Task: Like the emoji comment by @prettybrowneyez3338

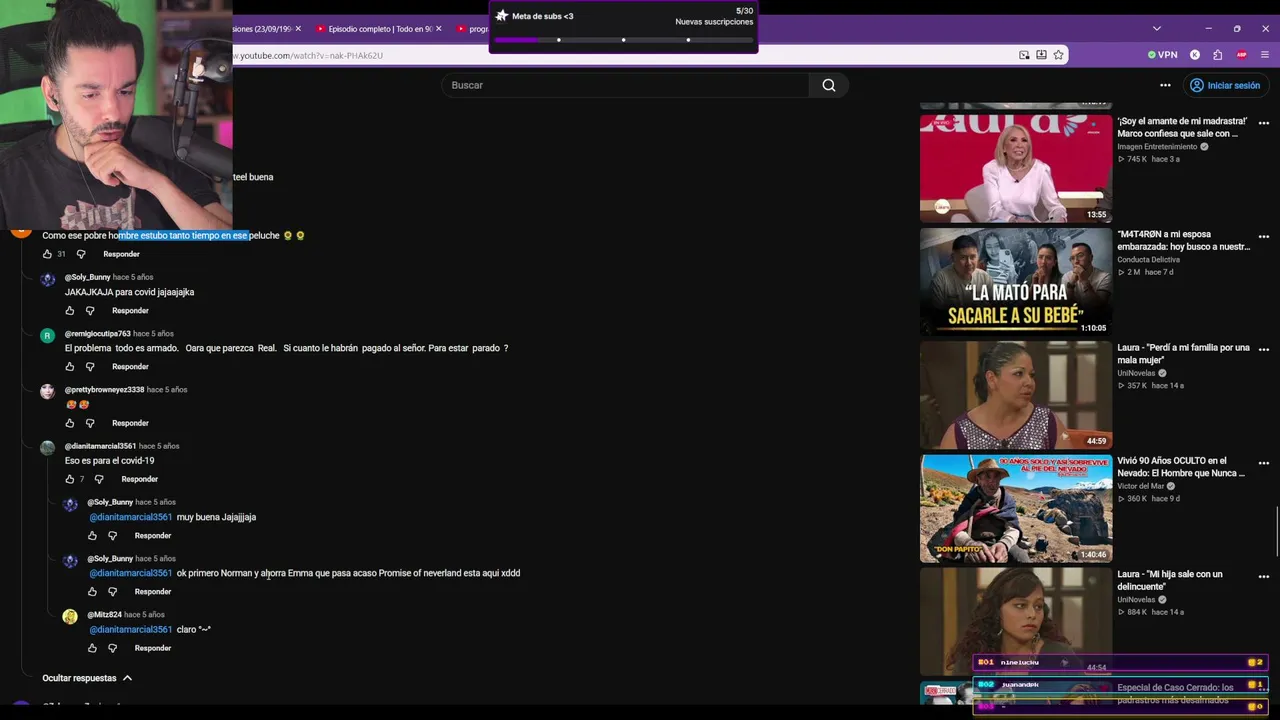Action: tap(70, 423)
